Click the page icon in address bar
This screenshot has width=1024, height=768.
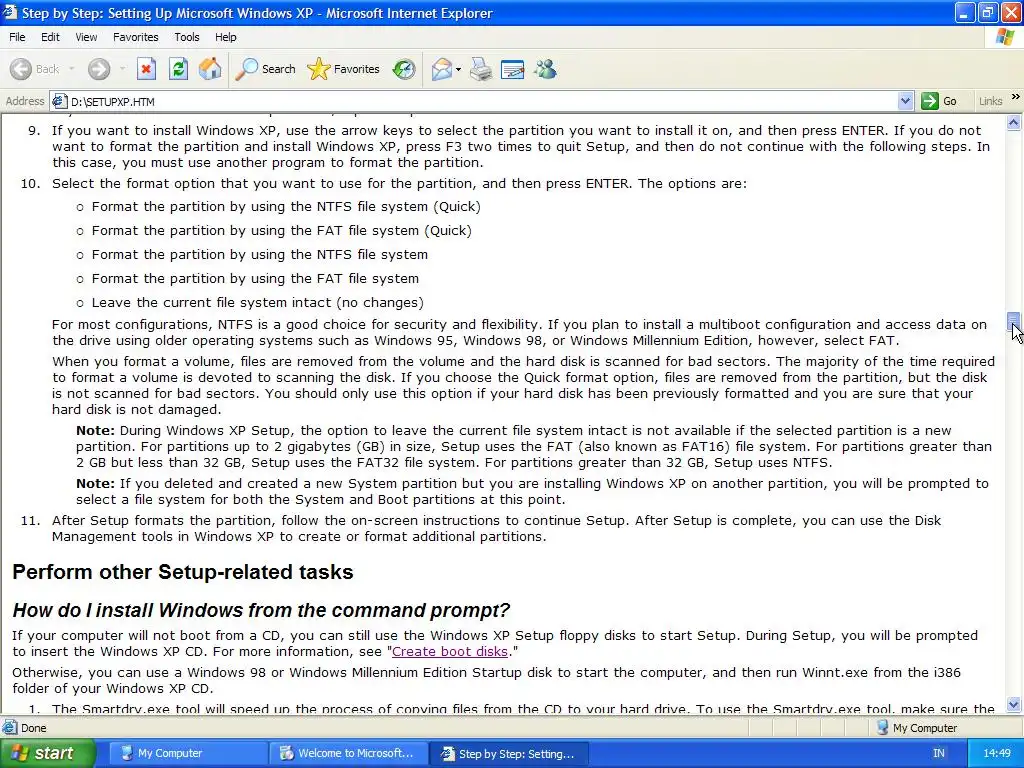click(59, 101)
